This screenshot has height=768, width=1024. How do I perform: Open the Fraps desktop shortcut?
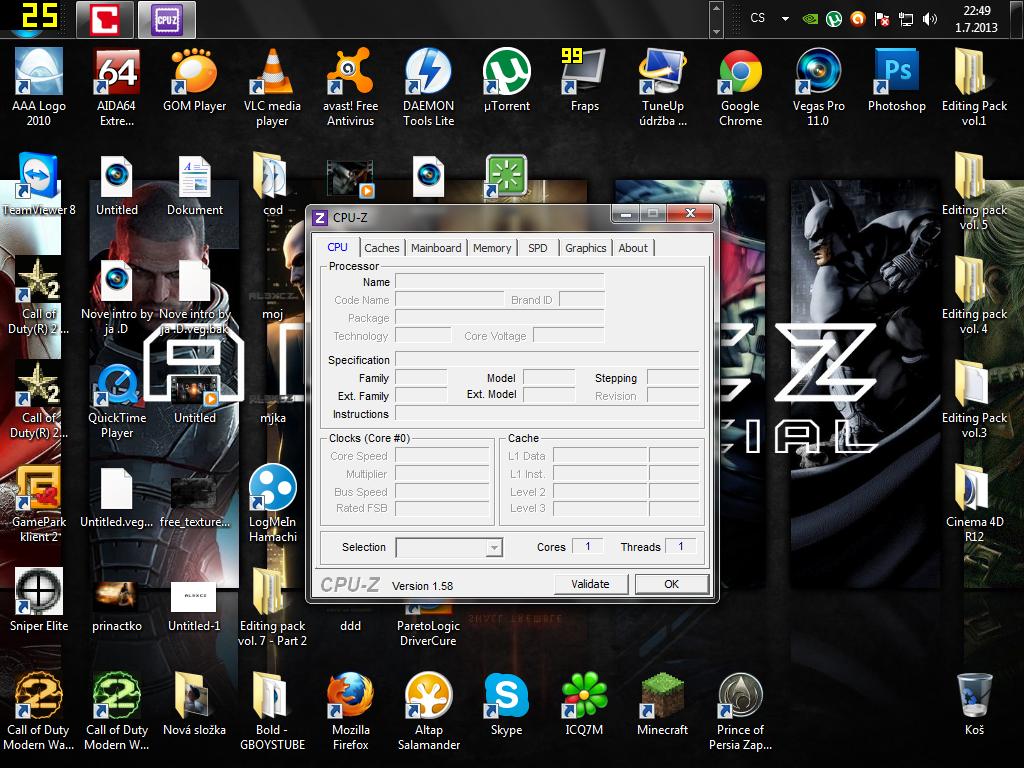click(x=585, y=73)
